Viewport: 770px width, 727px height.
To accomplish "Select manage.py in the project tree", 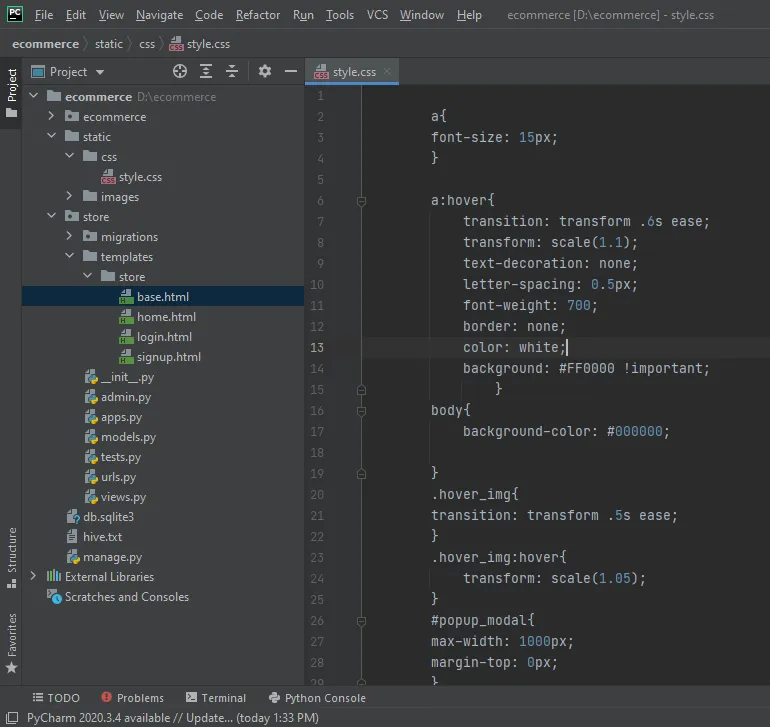I will [x=112, y=557].
